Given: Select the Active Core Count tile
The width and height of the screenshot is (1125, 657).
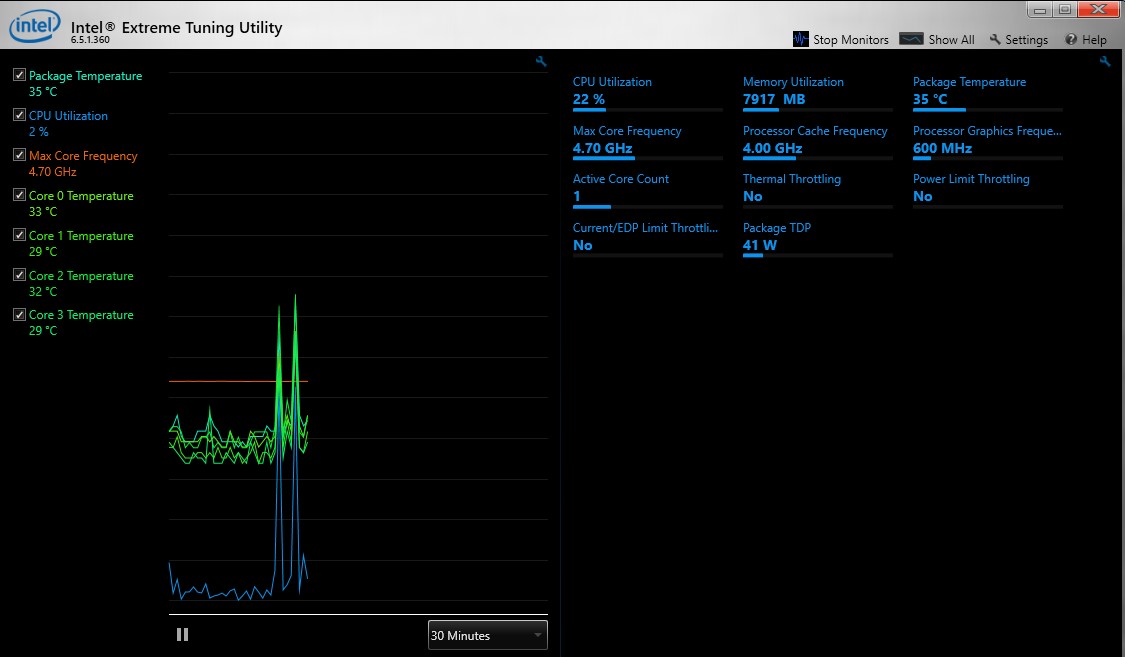Looking at the screenshot, I should pos(647,190).
